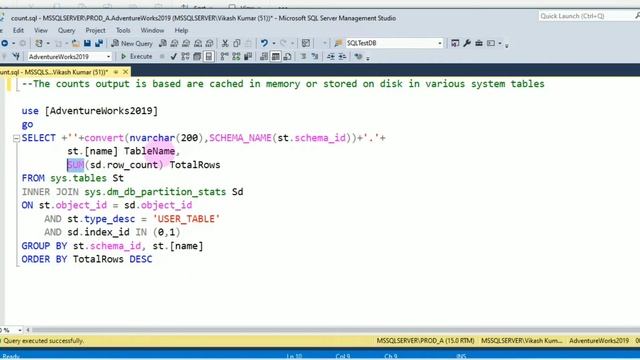Screen dimensions: 640x360
Task: Click the Cut scissors icon
Action: (225, 43)
